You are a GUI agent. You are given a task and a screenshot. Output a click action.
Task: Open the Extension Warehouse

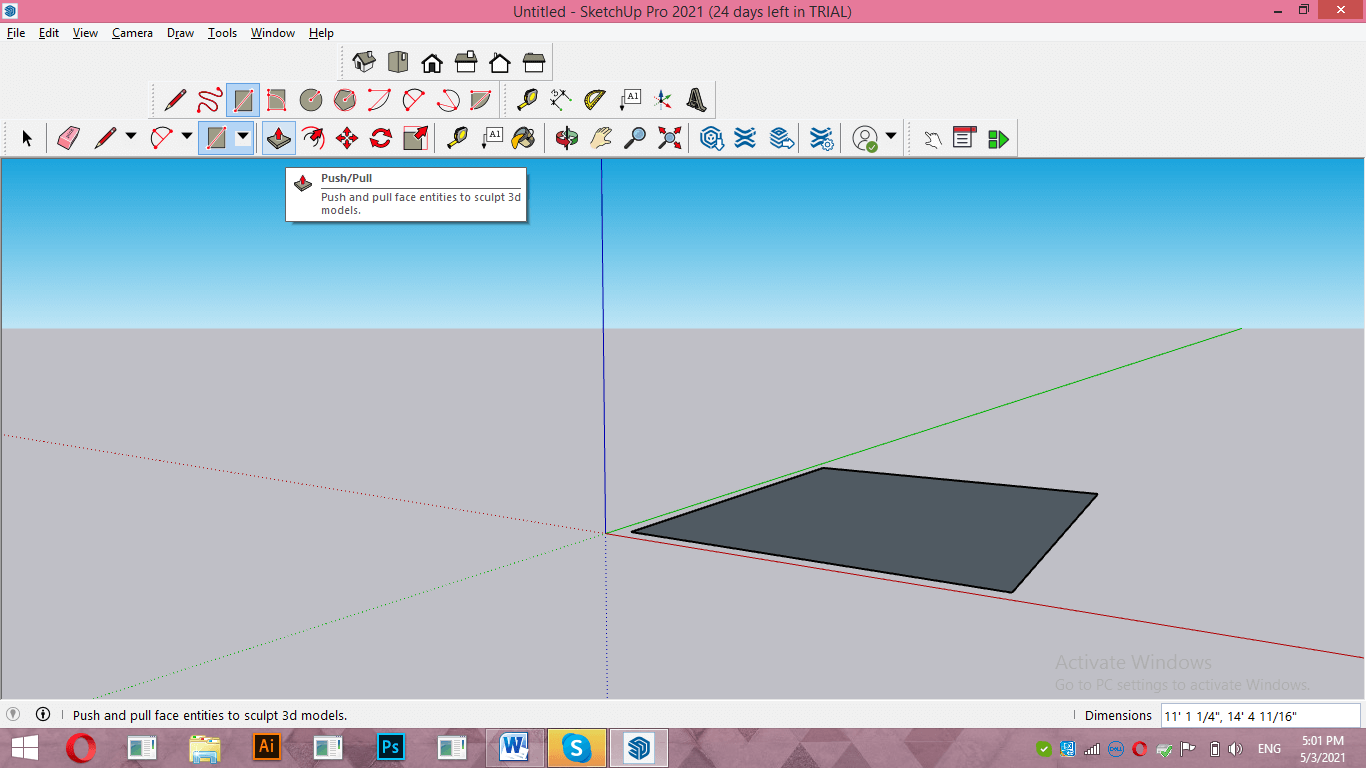pos(745,138)
